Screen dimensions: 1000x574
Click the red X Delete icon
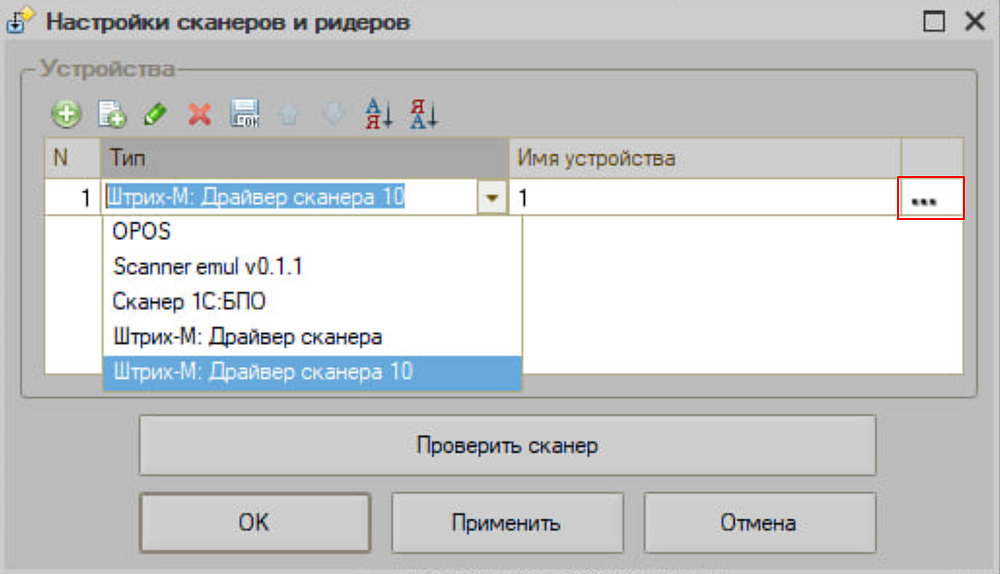(x=200, y=114)
